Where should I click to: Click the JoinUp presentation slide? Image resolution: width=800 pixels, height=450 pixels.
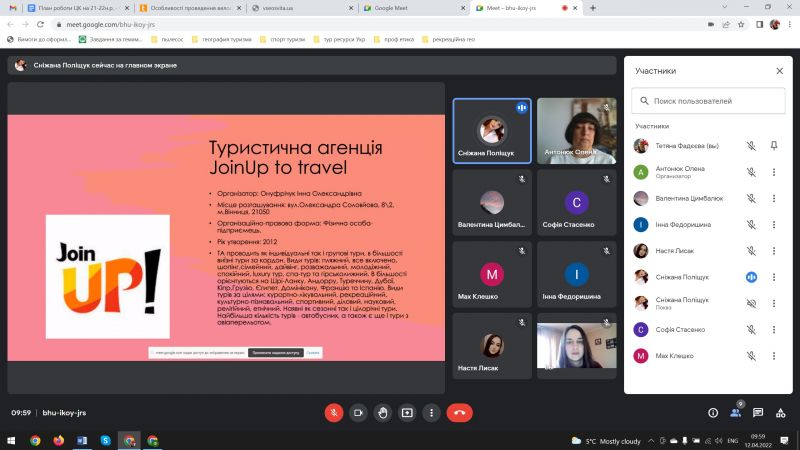(x=226, y=238)
